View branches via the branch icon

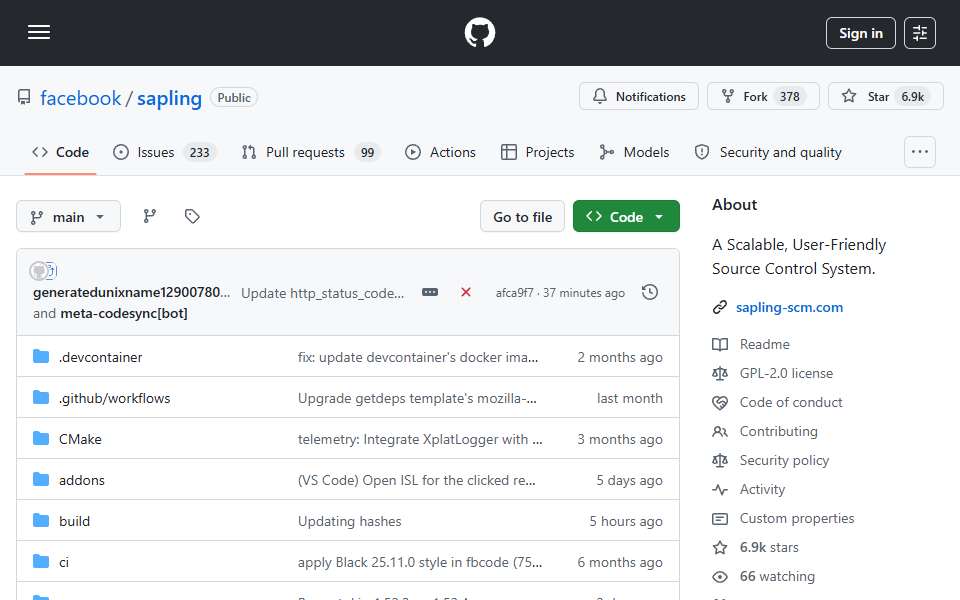149,216
